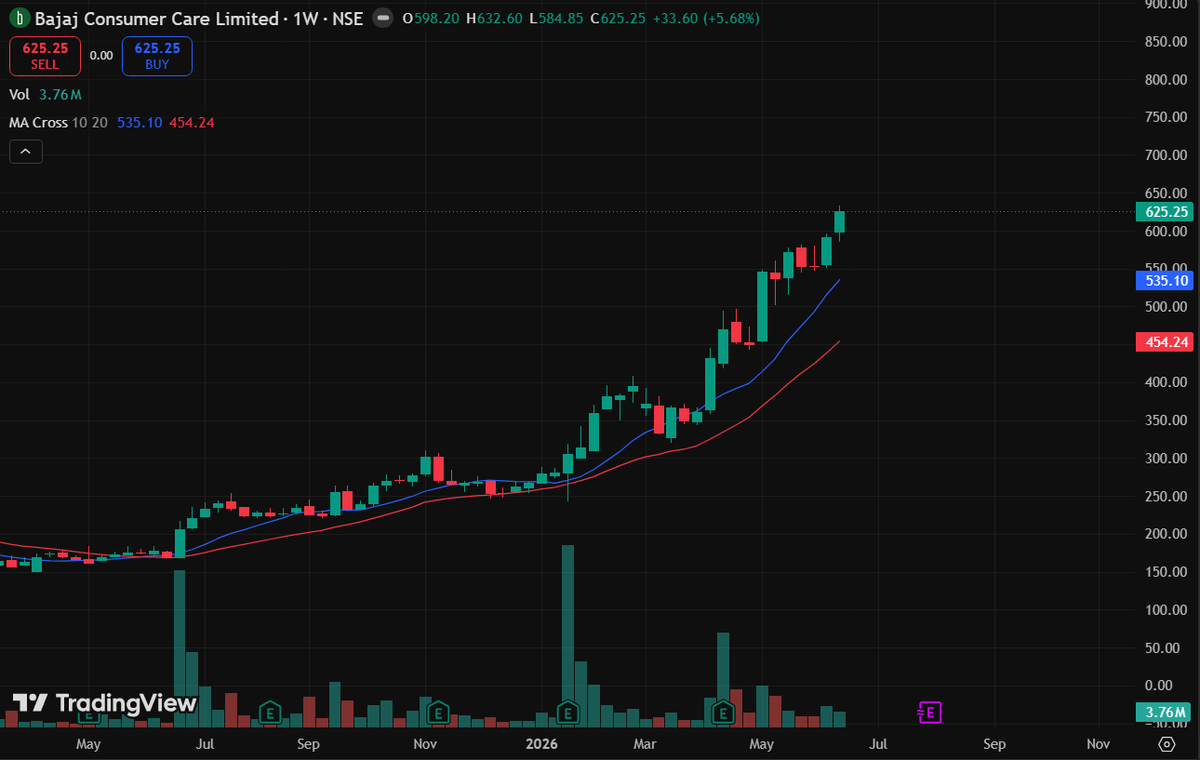
Task: Click the Mar label on time axis
Action: click(x=646, y=744)
